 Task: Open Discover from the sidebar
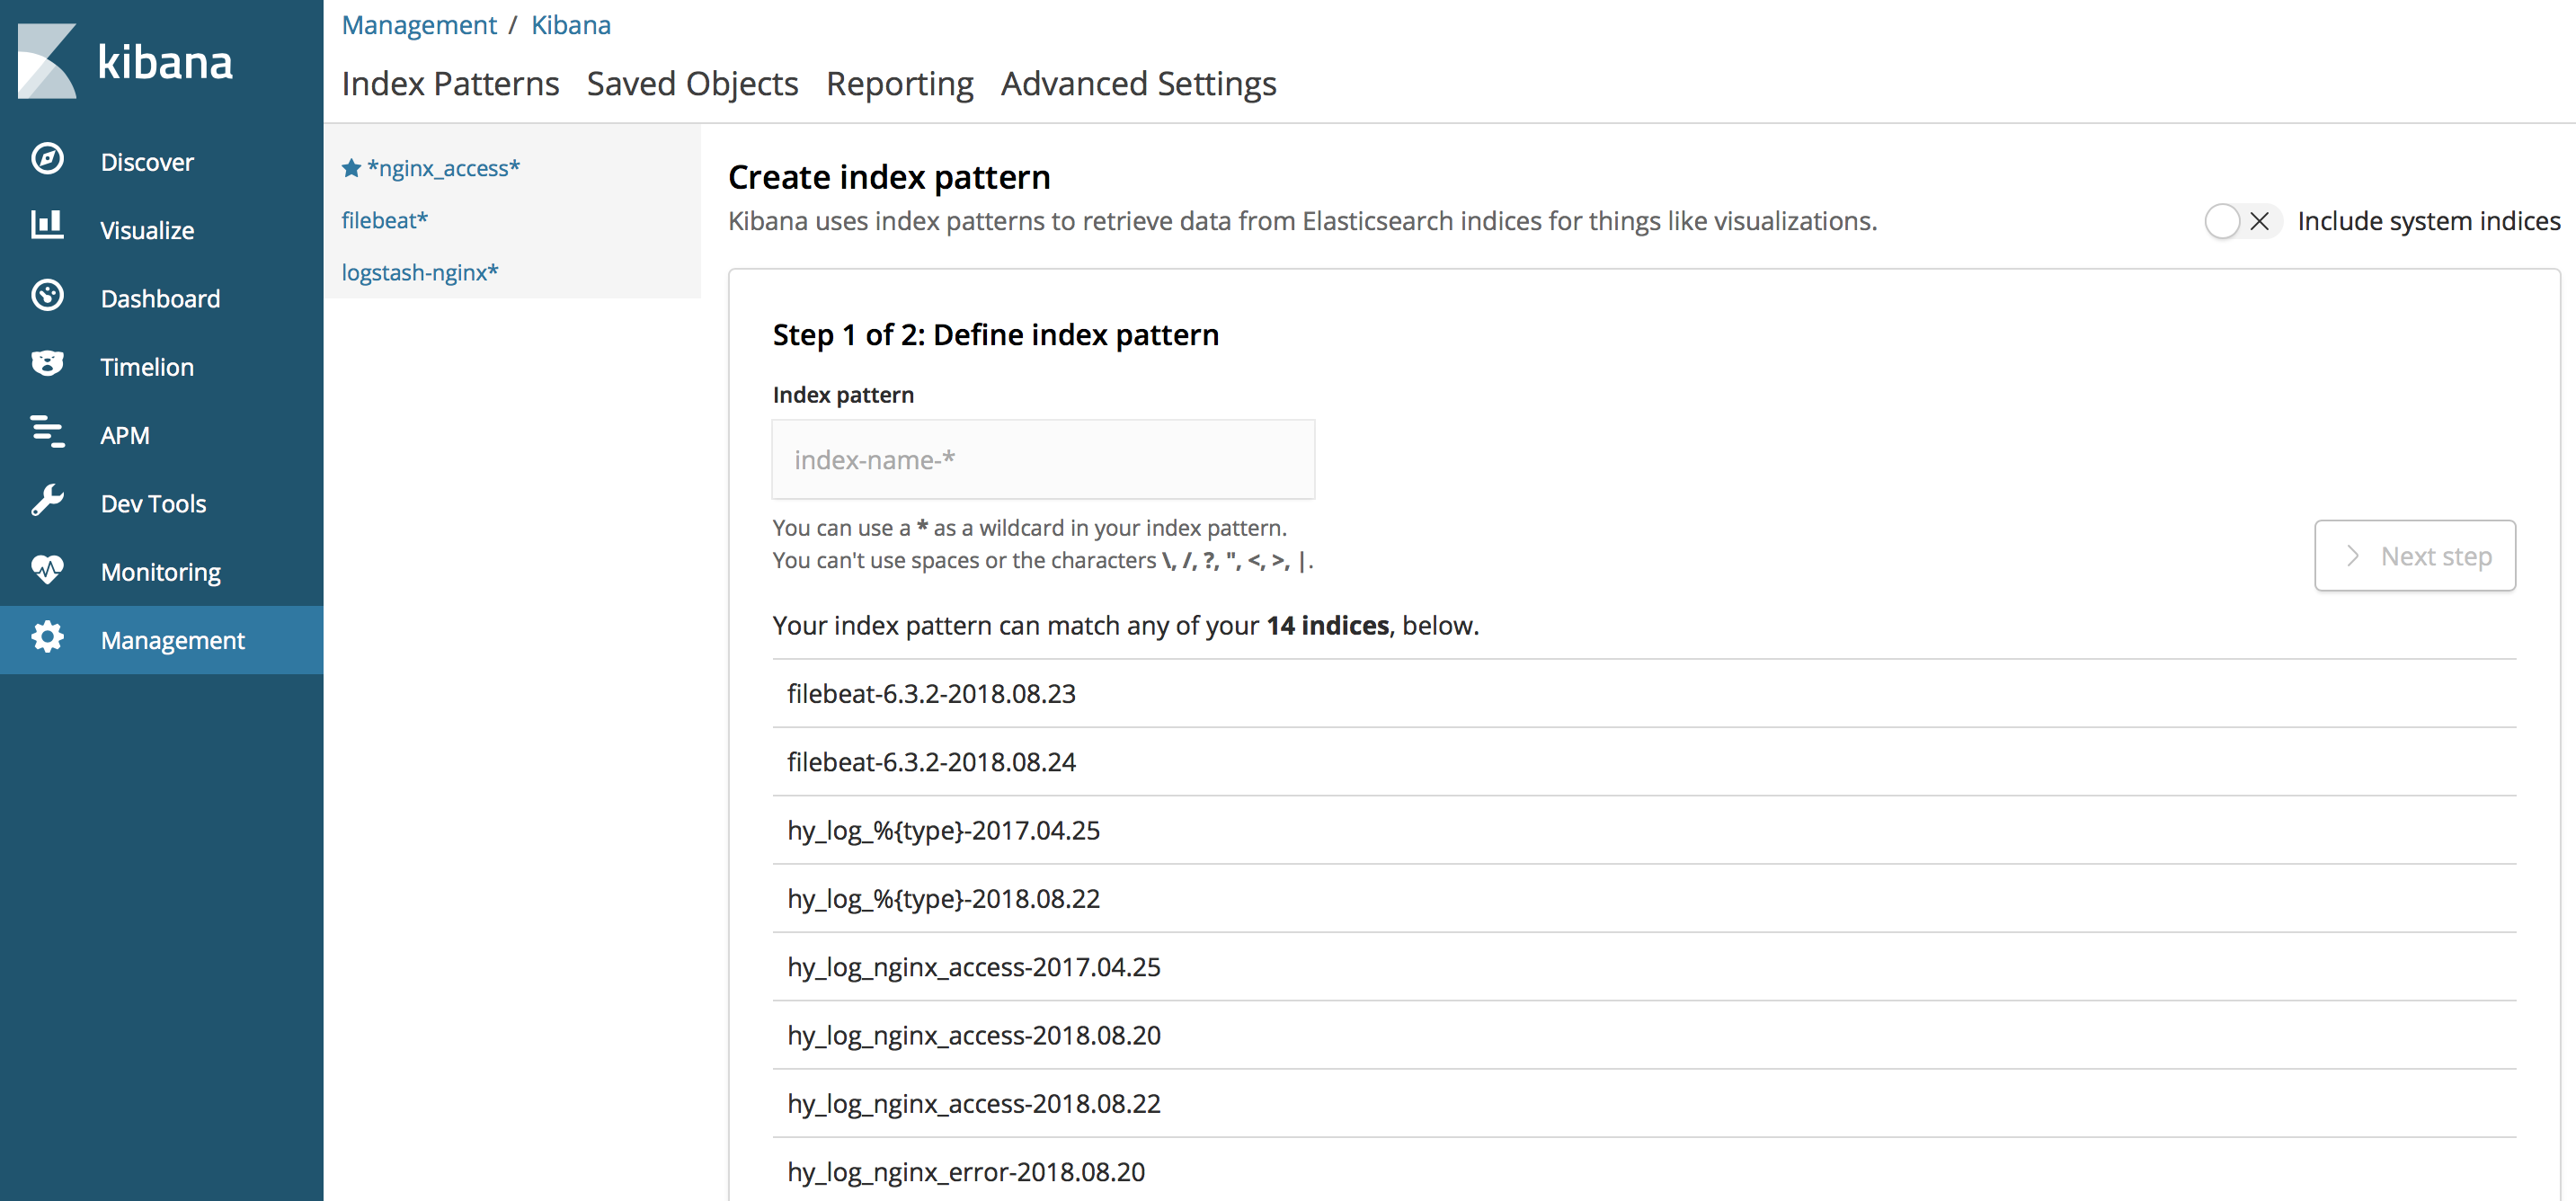coord(162,160)
